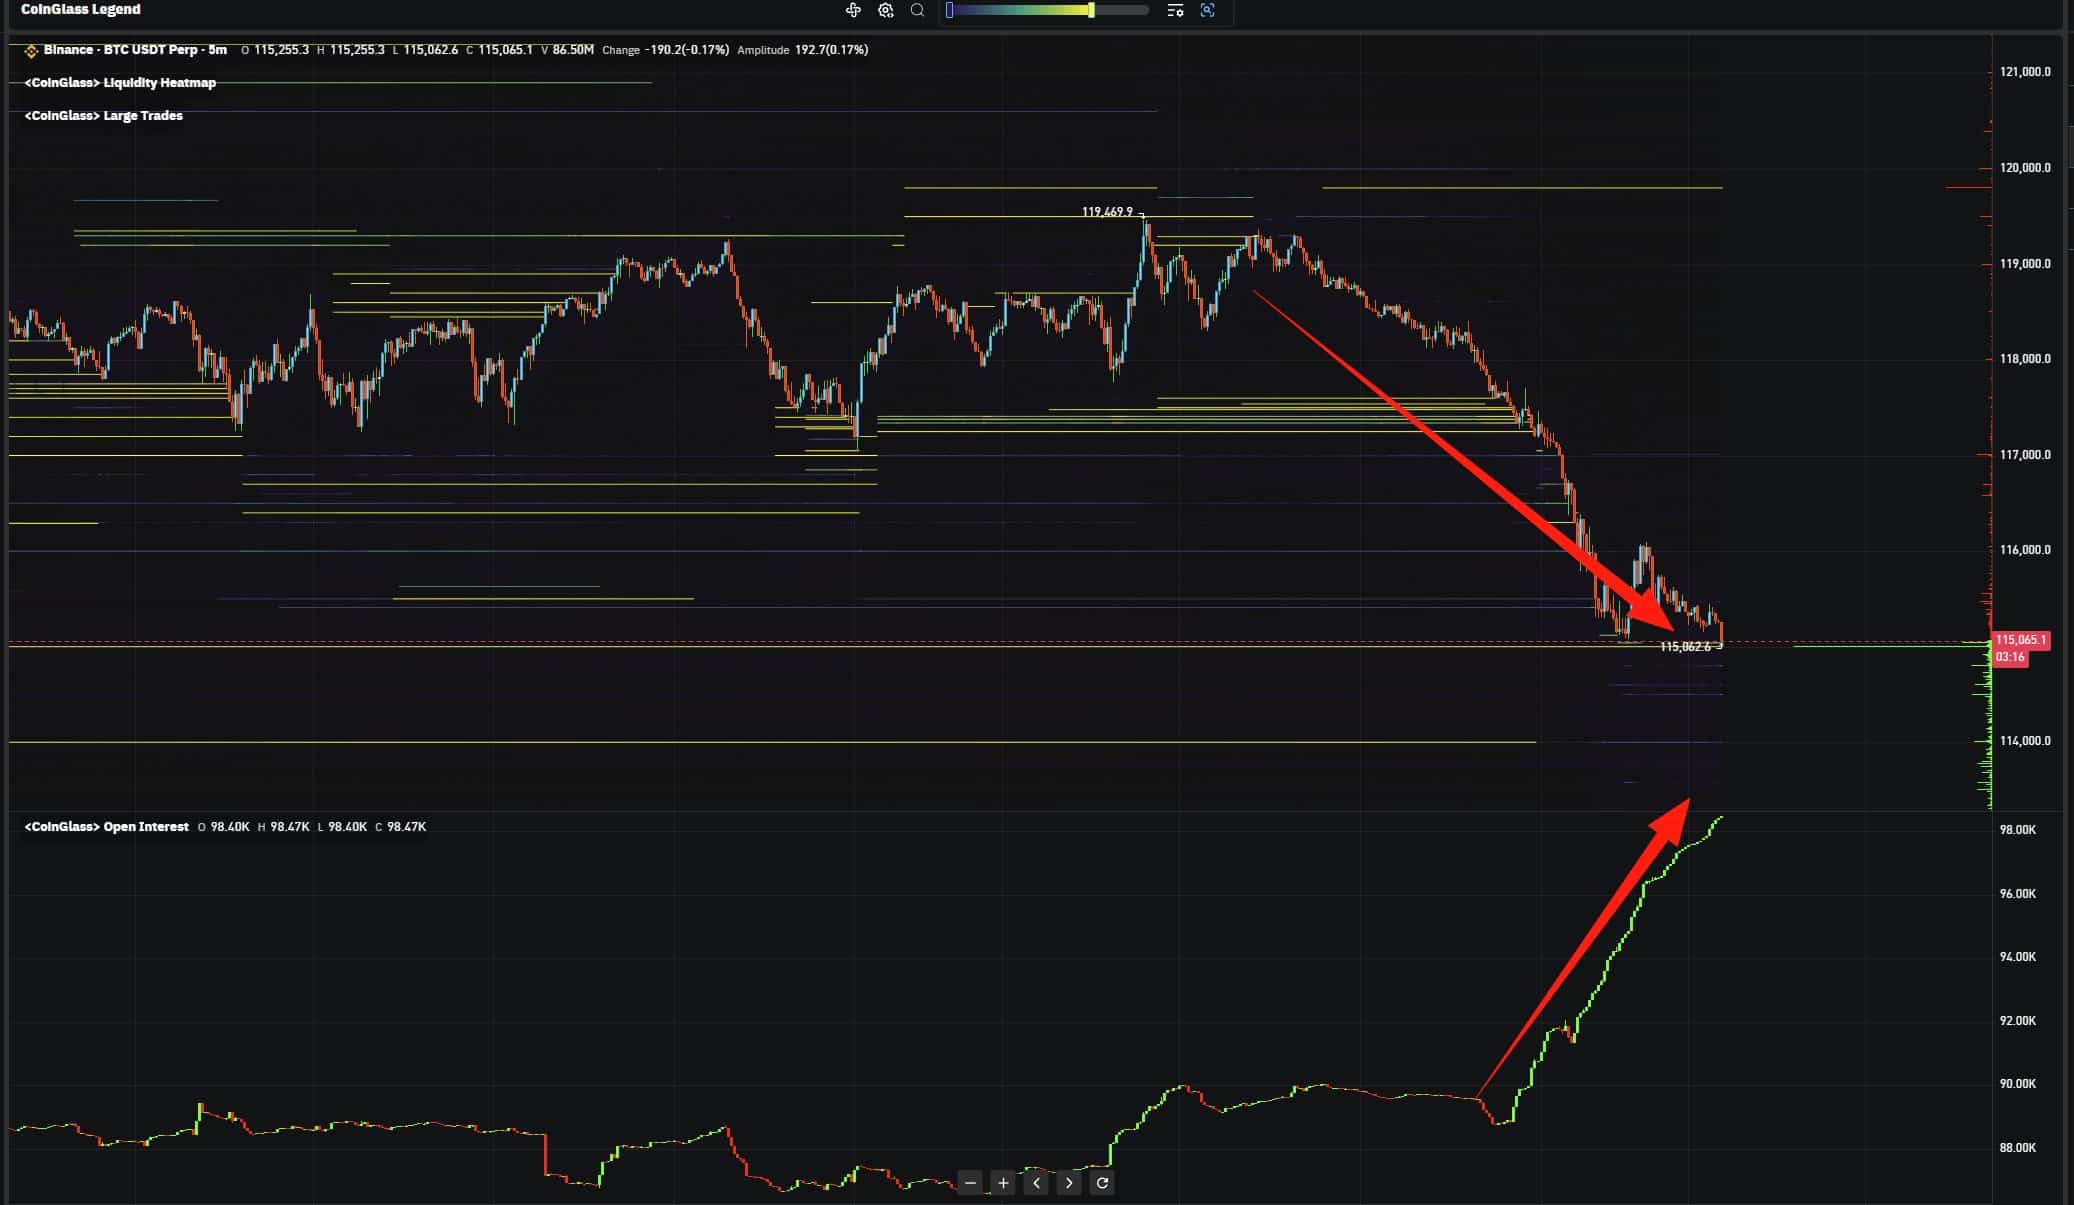Zoom out chart with minus button

[970, 1183]
